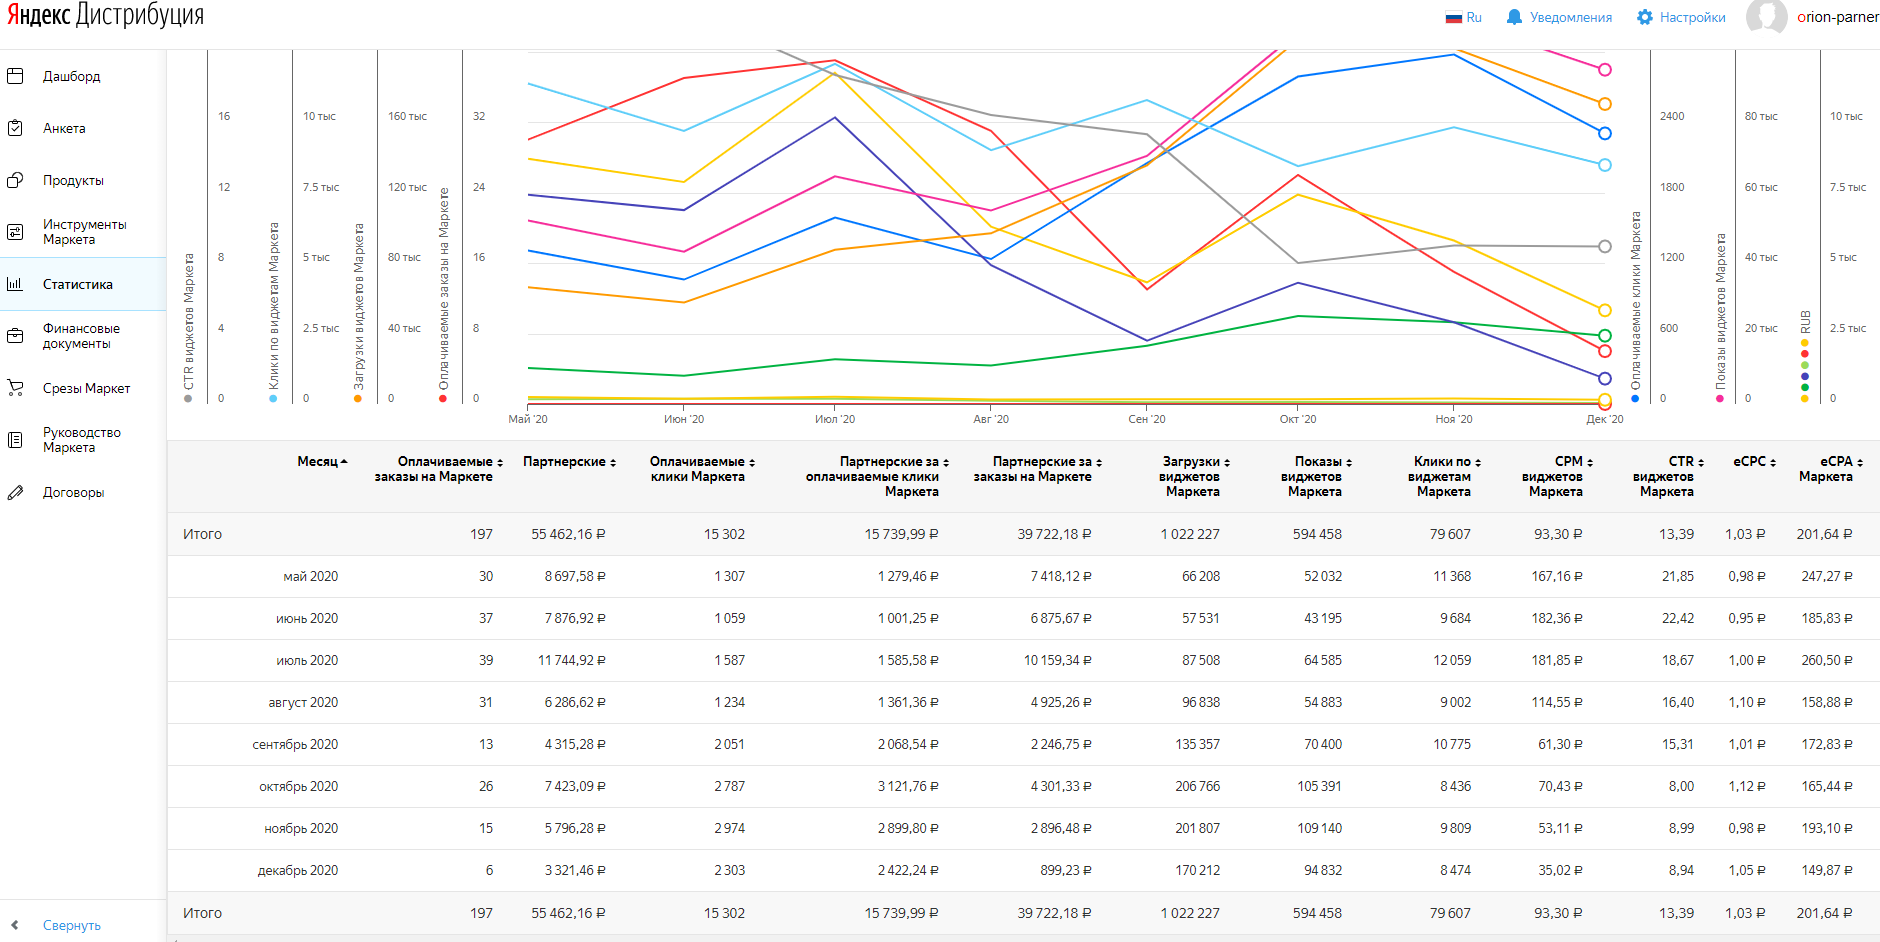1880x942 pixels.
Task: Click the Срезы Маркет cart icon
Action: [x=15, y=388]
